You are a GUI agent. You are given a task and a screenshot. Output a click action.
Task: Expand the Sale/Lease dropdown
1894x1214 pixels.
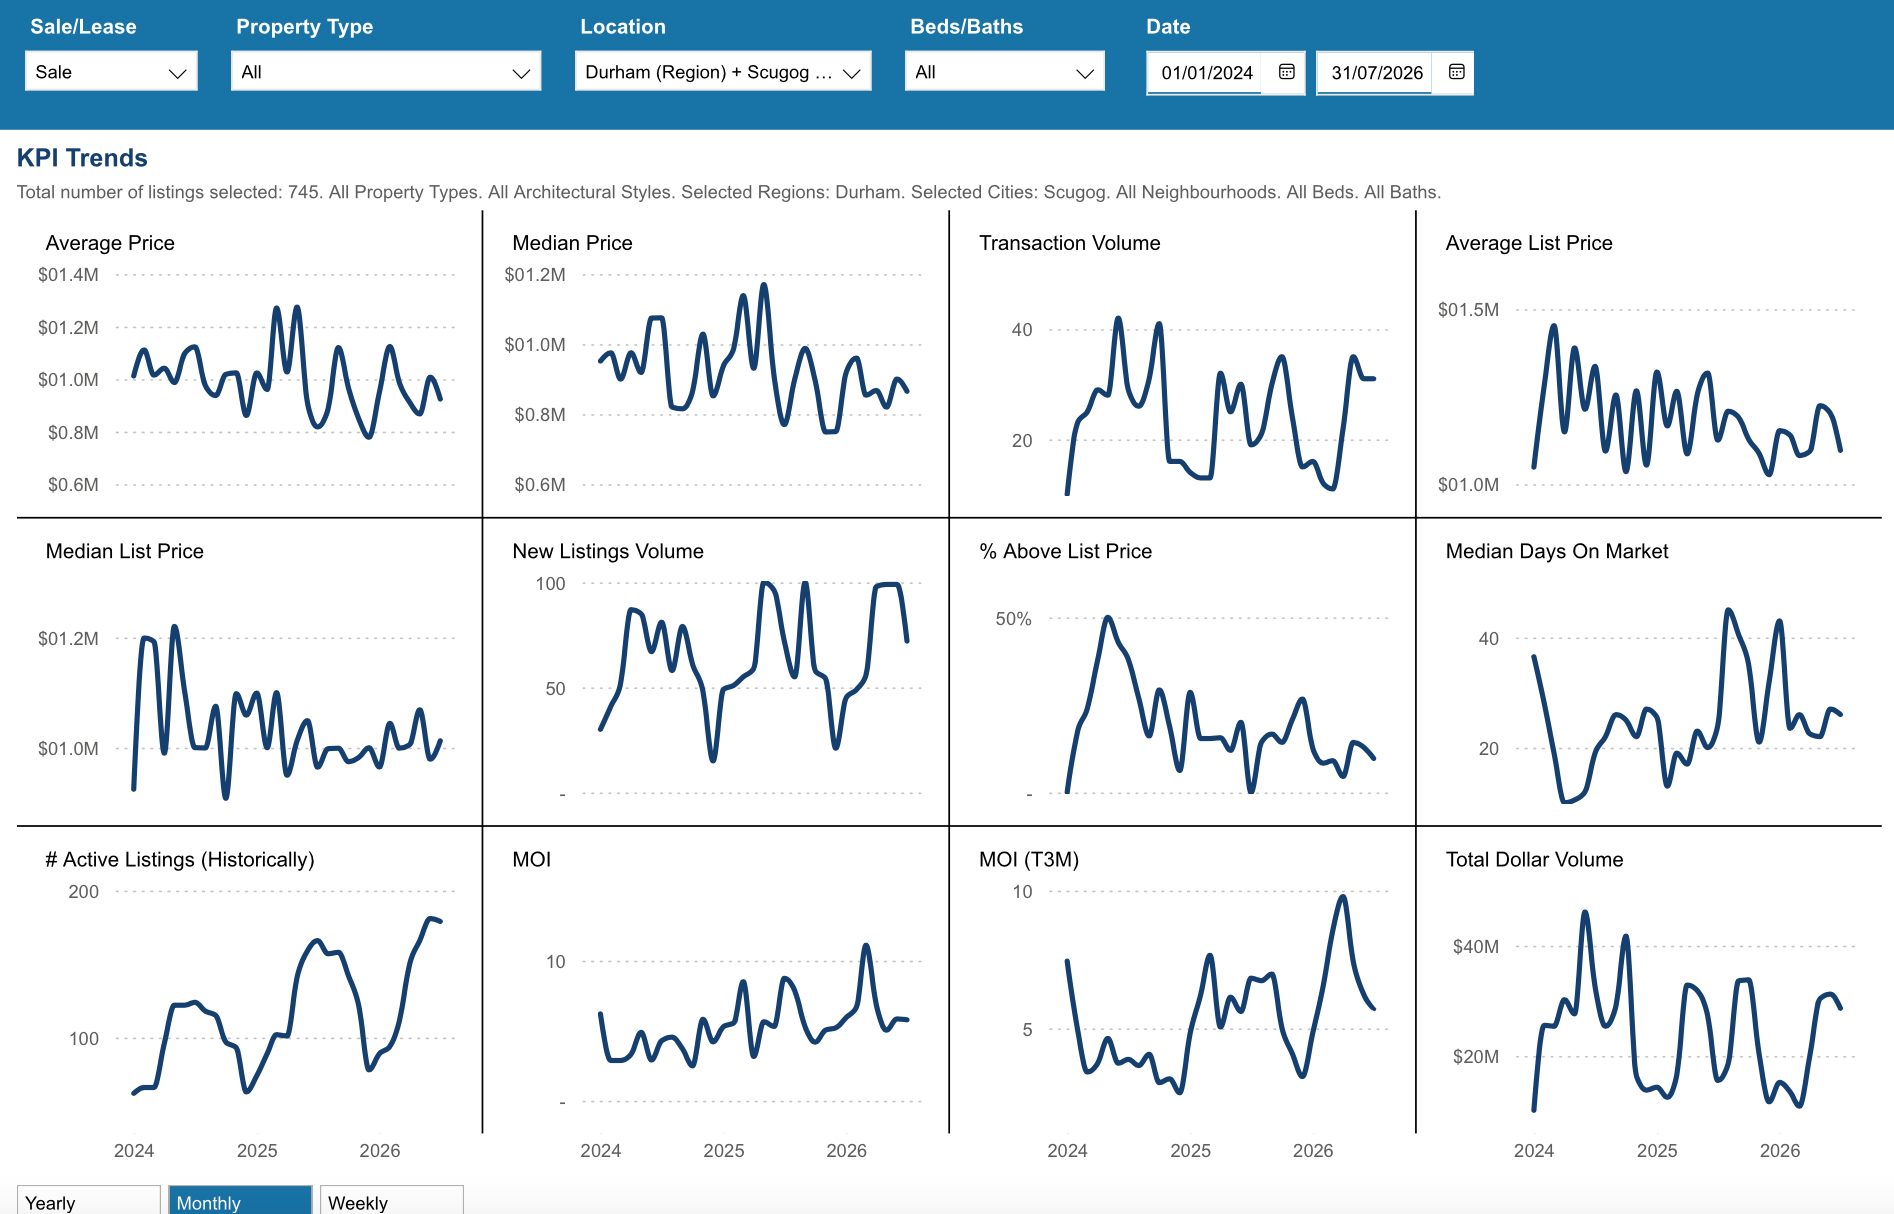coord(111,72)
